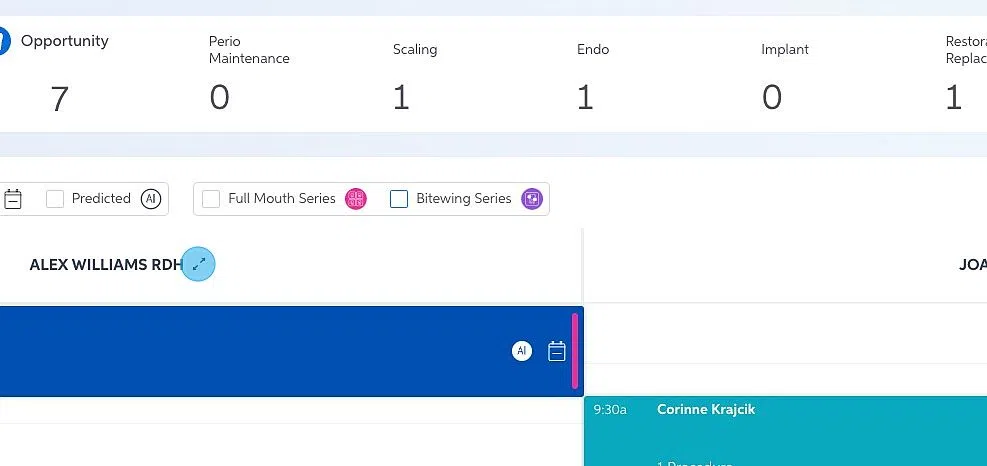The width and height of the screenshot is (987, 466).
Task: Select the Endo metric count
Action: click(x=585, y=98)
